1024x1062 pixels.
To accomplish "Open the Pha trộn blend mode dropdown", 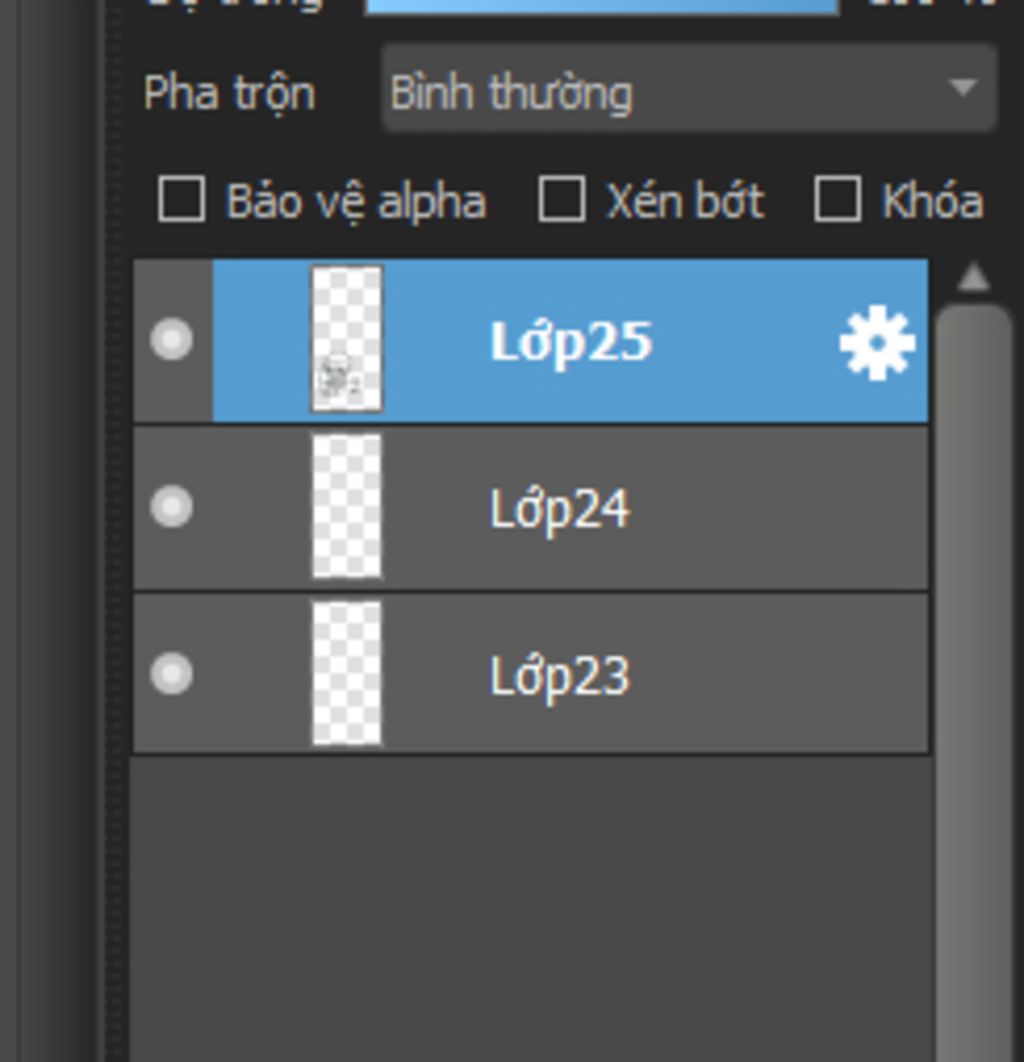I will click(688, 89).
